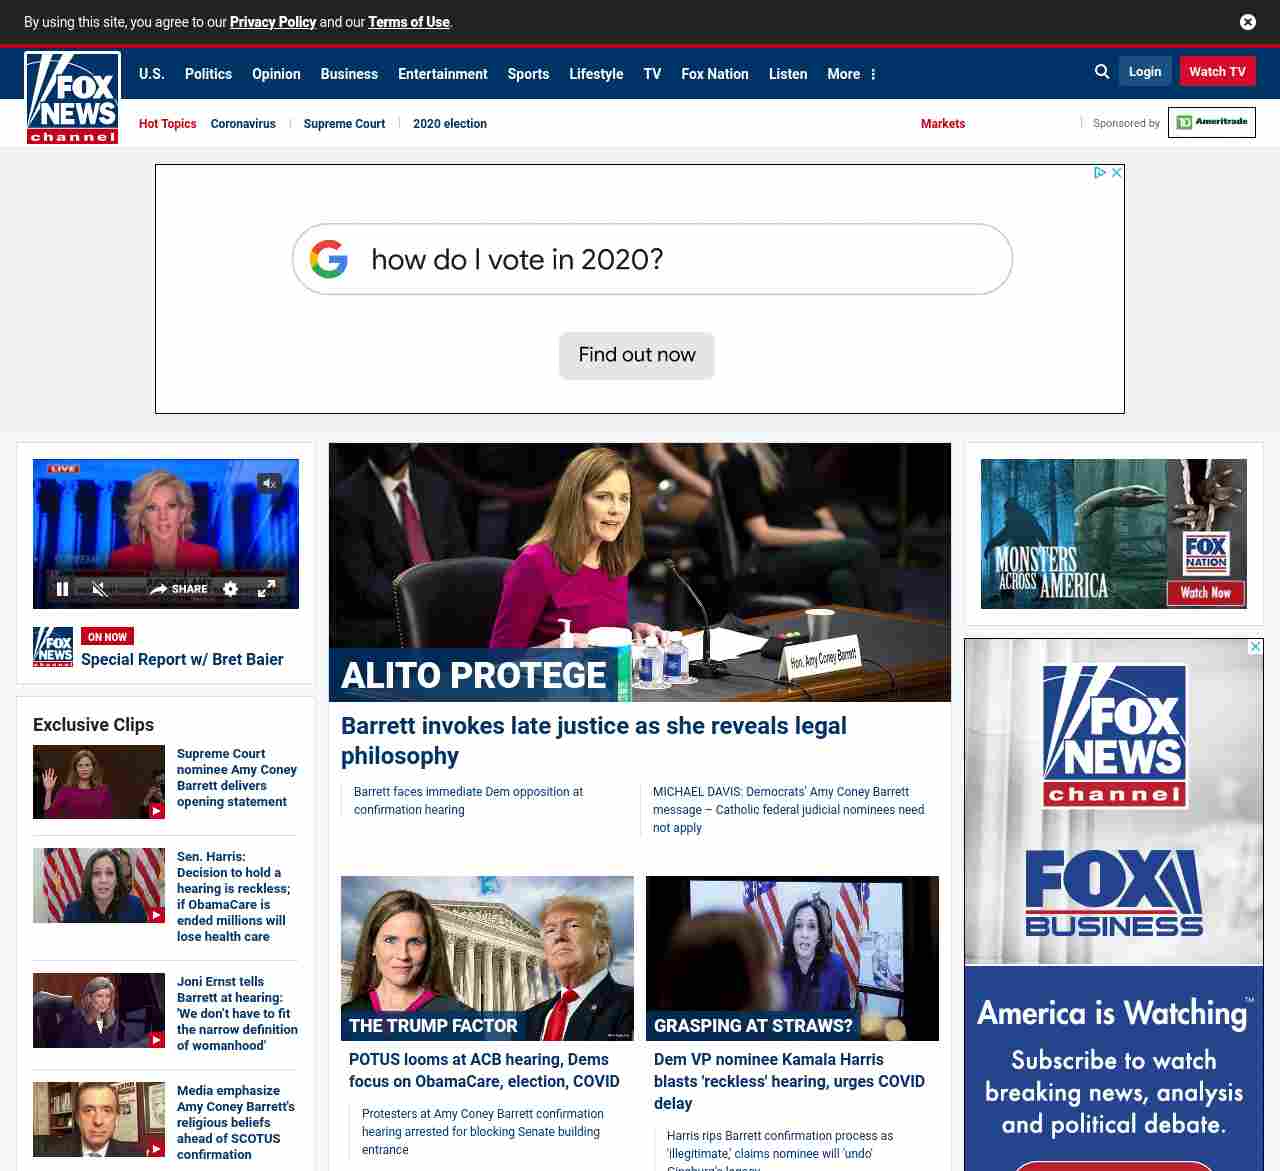The height and width of the screenshot is (1171, 1280).
Task: Click the muted speaker badge on video
Action: click(x=269, y=483)
